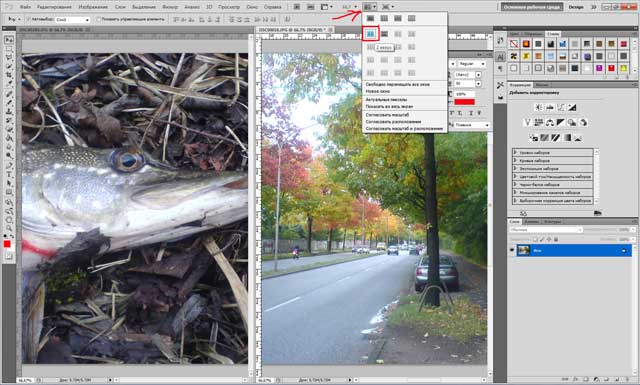
Task: Add a Curves adjustment
Action: point(561,107)
